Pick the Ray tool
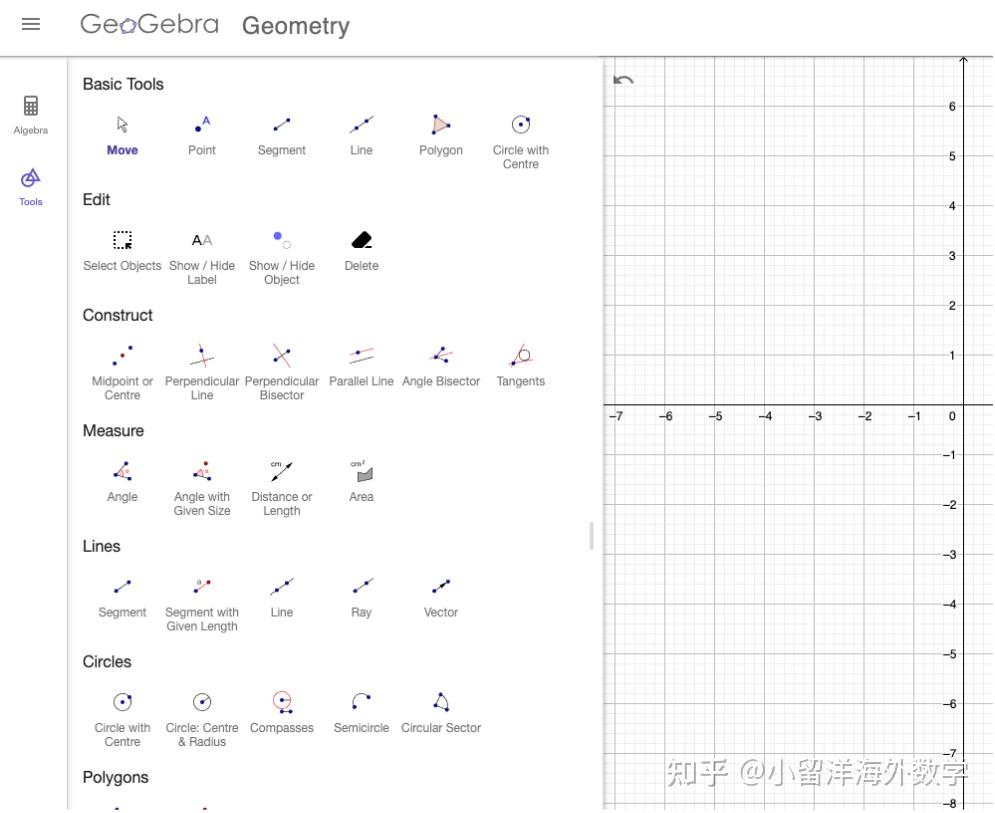Screen dimensions: 995x813 coord(361,591)
